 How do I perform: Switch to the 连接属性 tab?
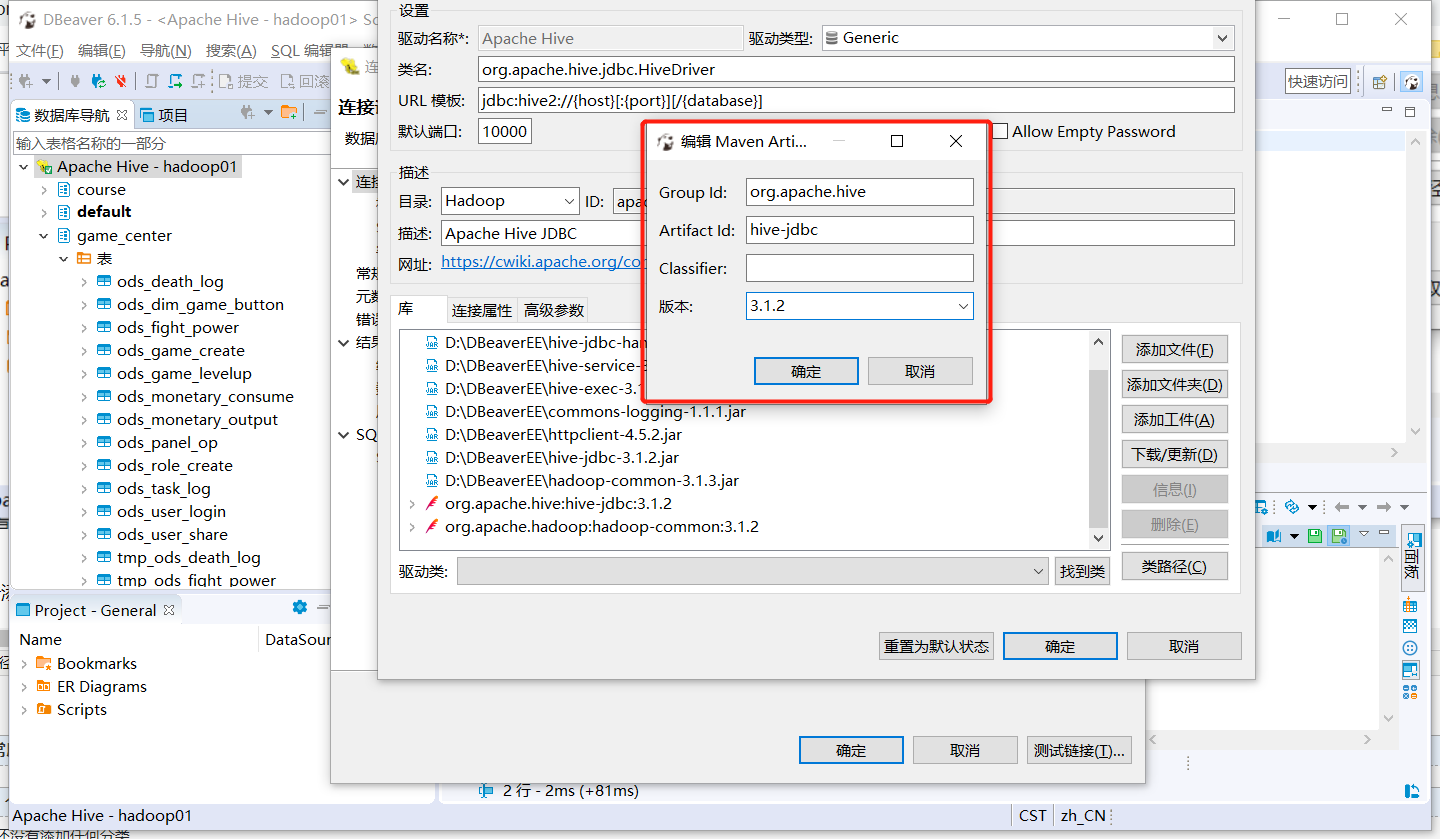pyautogui.click(x=482, y=310)
